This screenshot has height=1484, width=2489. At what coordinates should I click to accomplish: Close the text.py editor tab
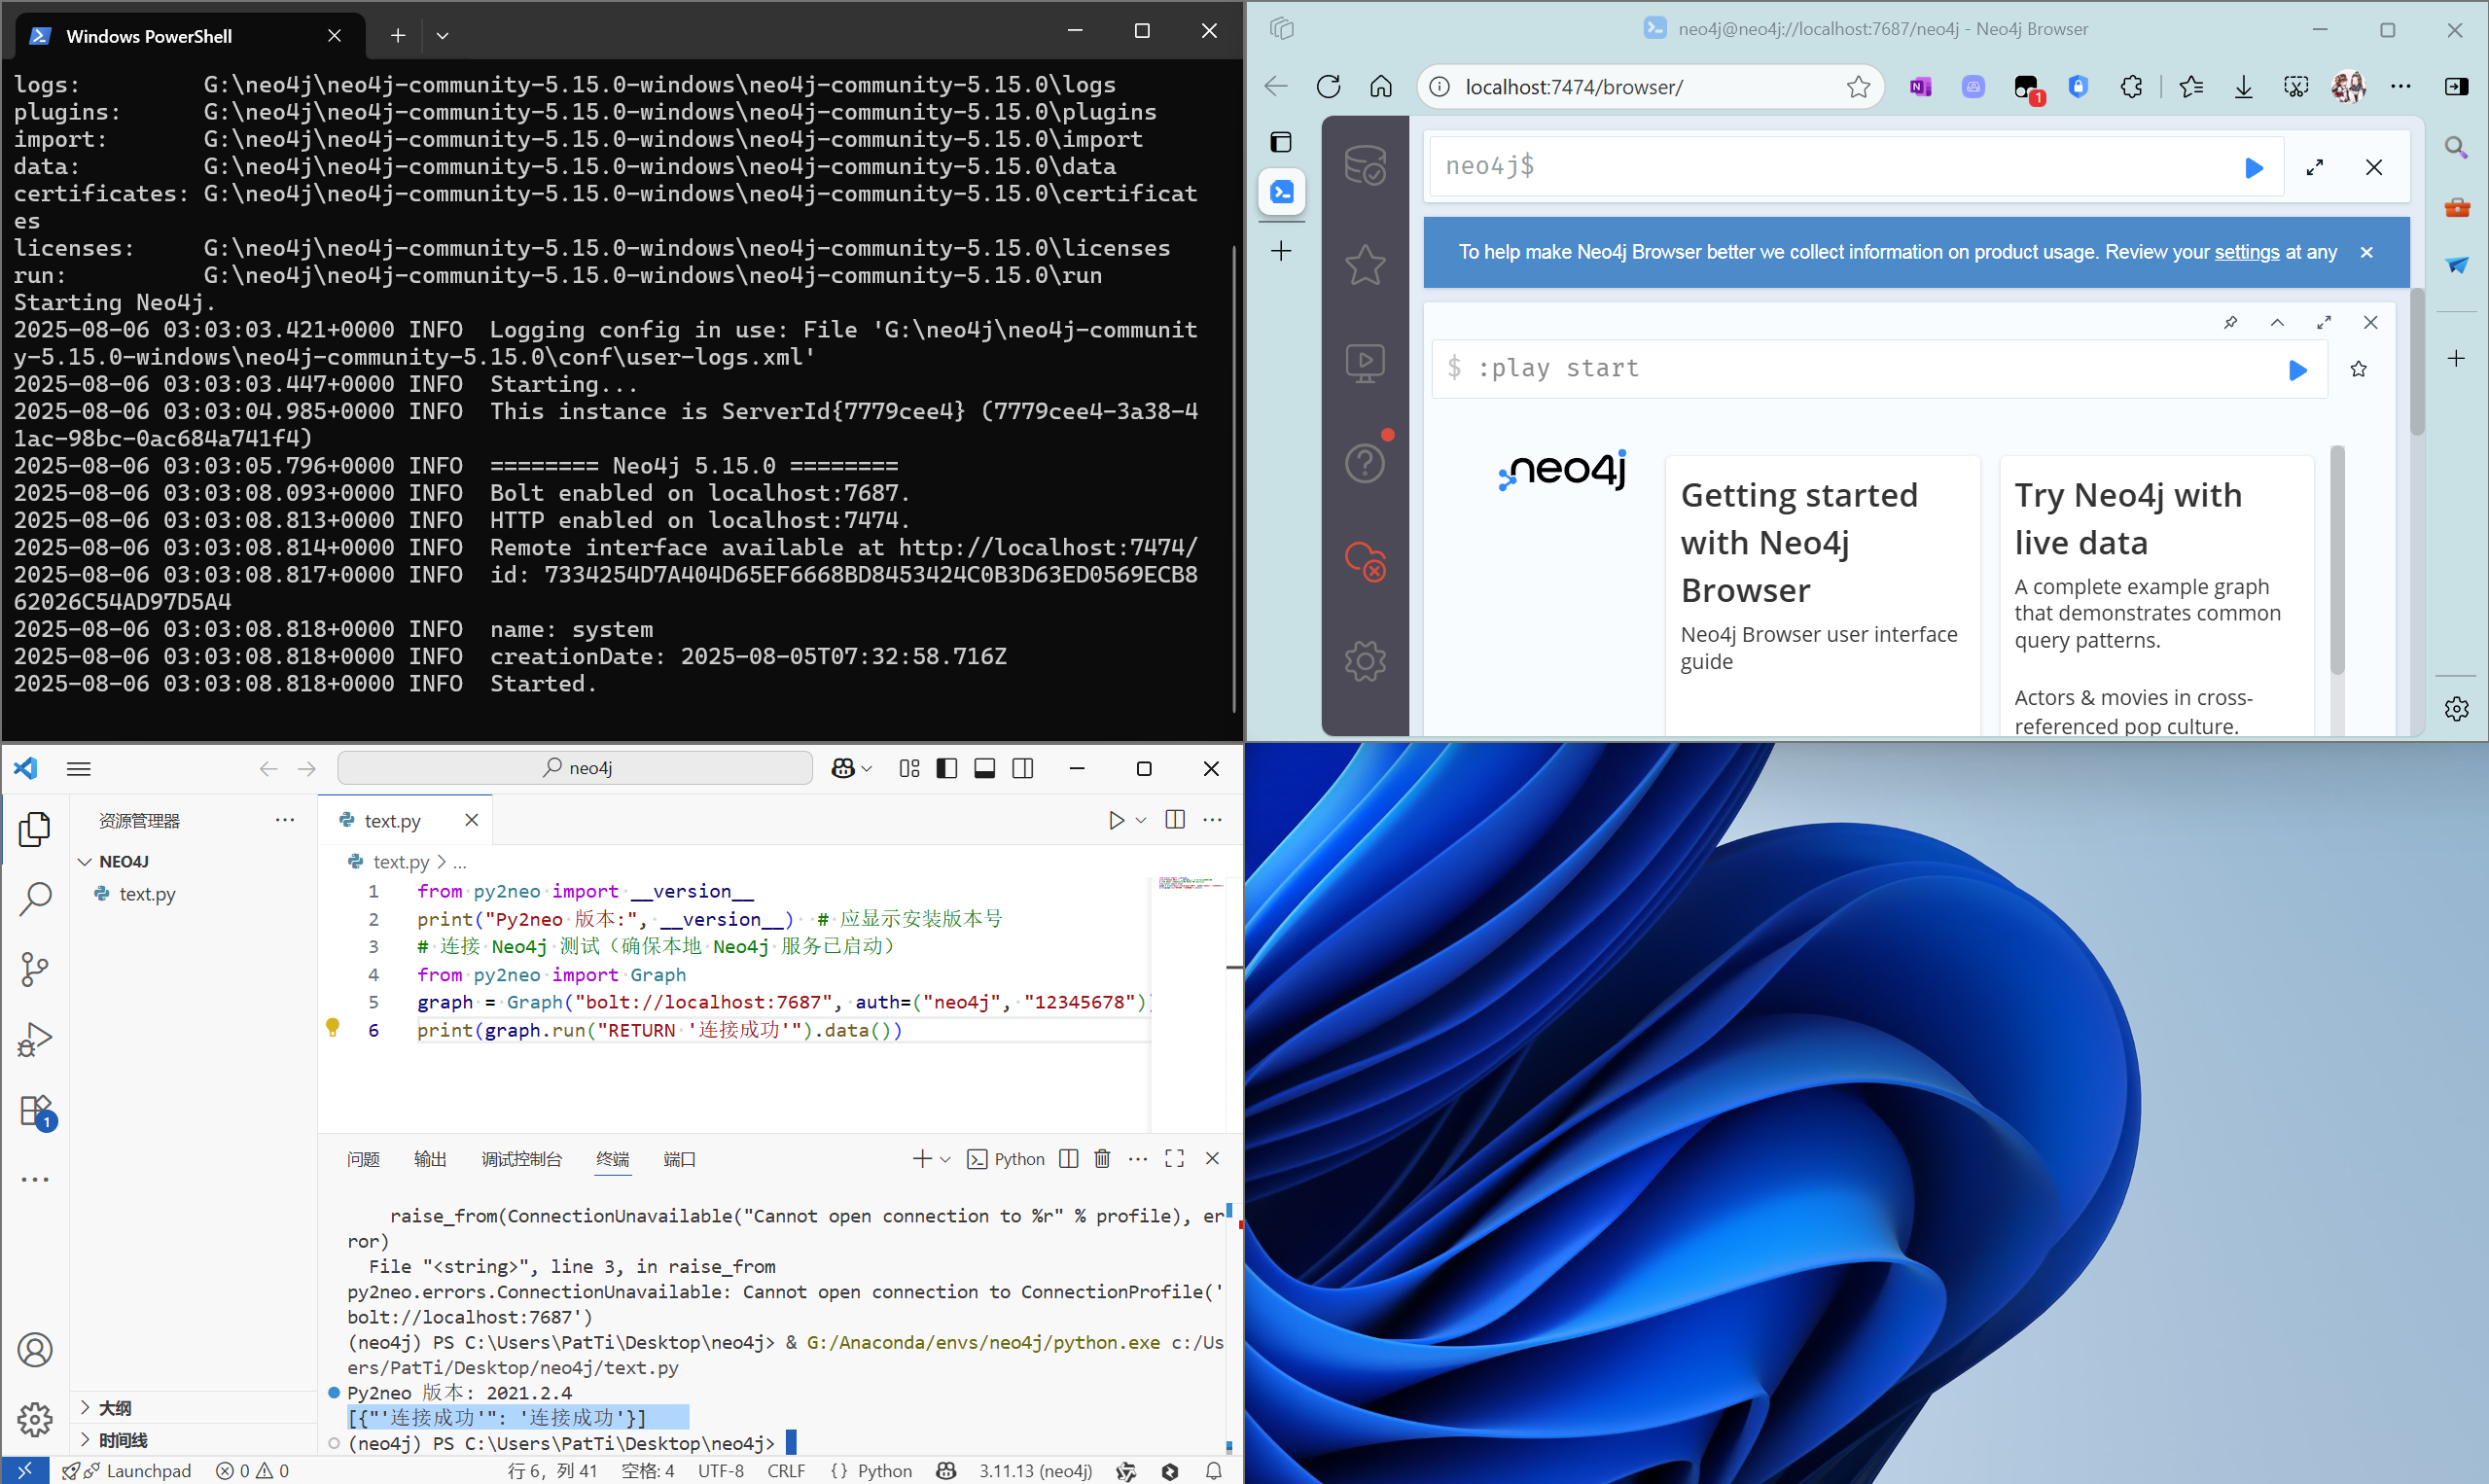pyautogui.click(x=472, y=820)
